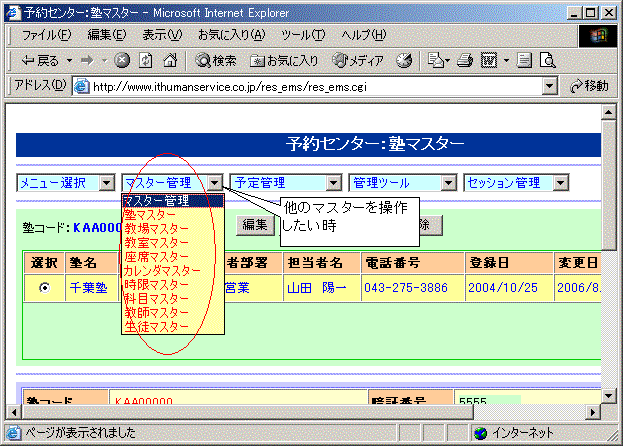The height and width of the screenshot is (446, 623).
Task: Go to the Home page icon
Action: point(170,60)
